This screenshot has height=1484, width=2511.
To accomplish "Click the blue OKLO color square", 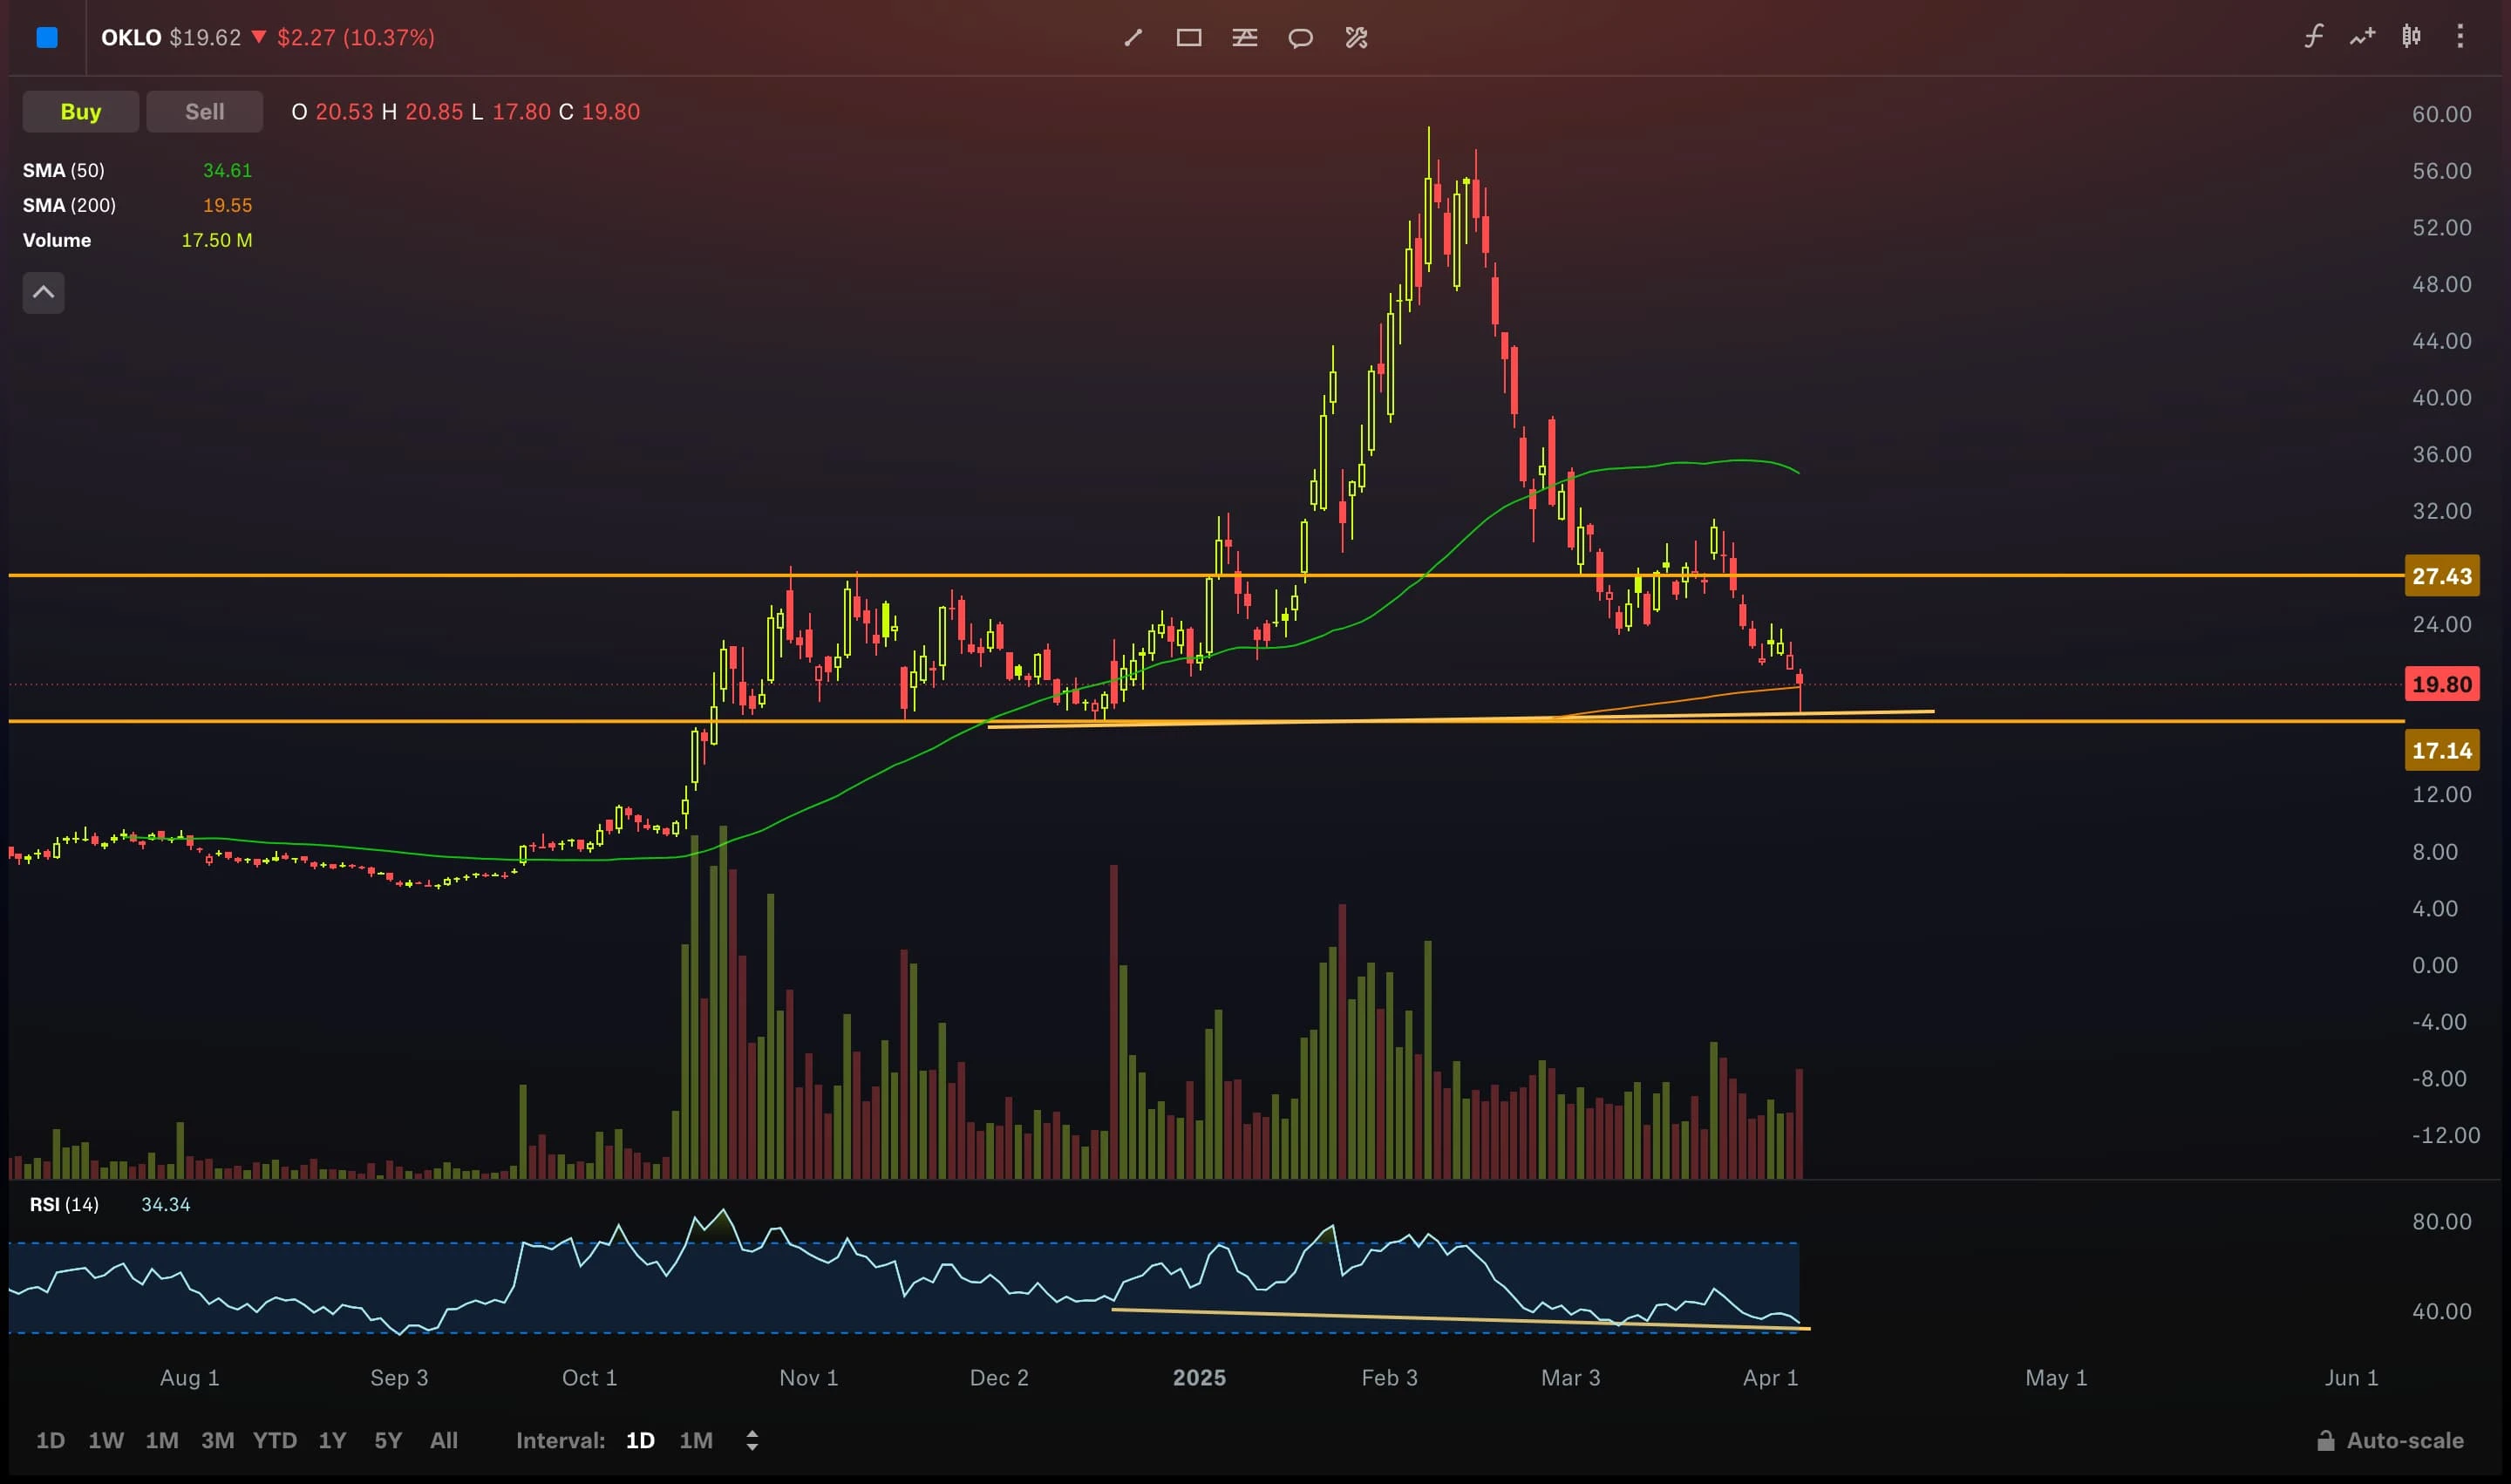I will click(47, 38).
